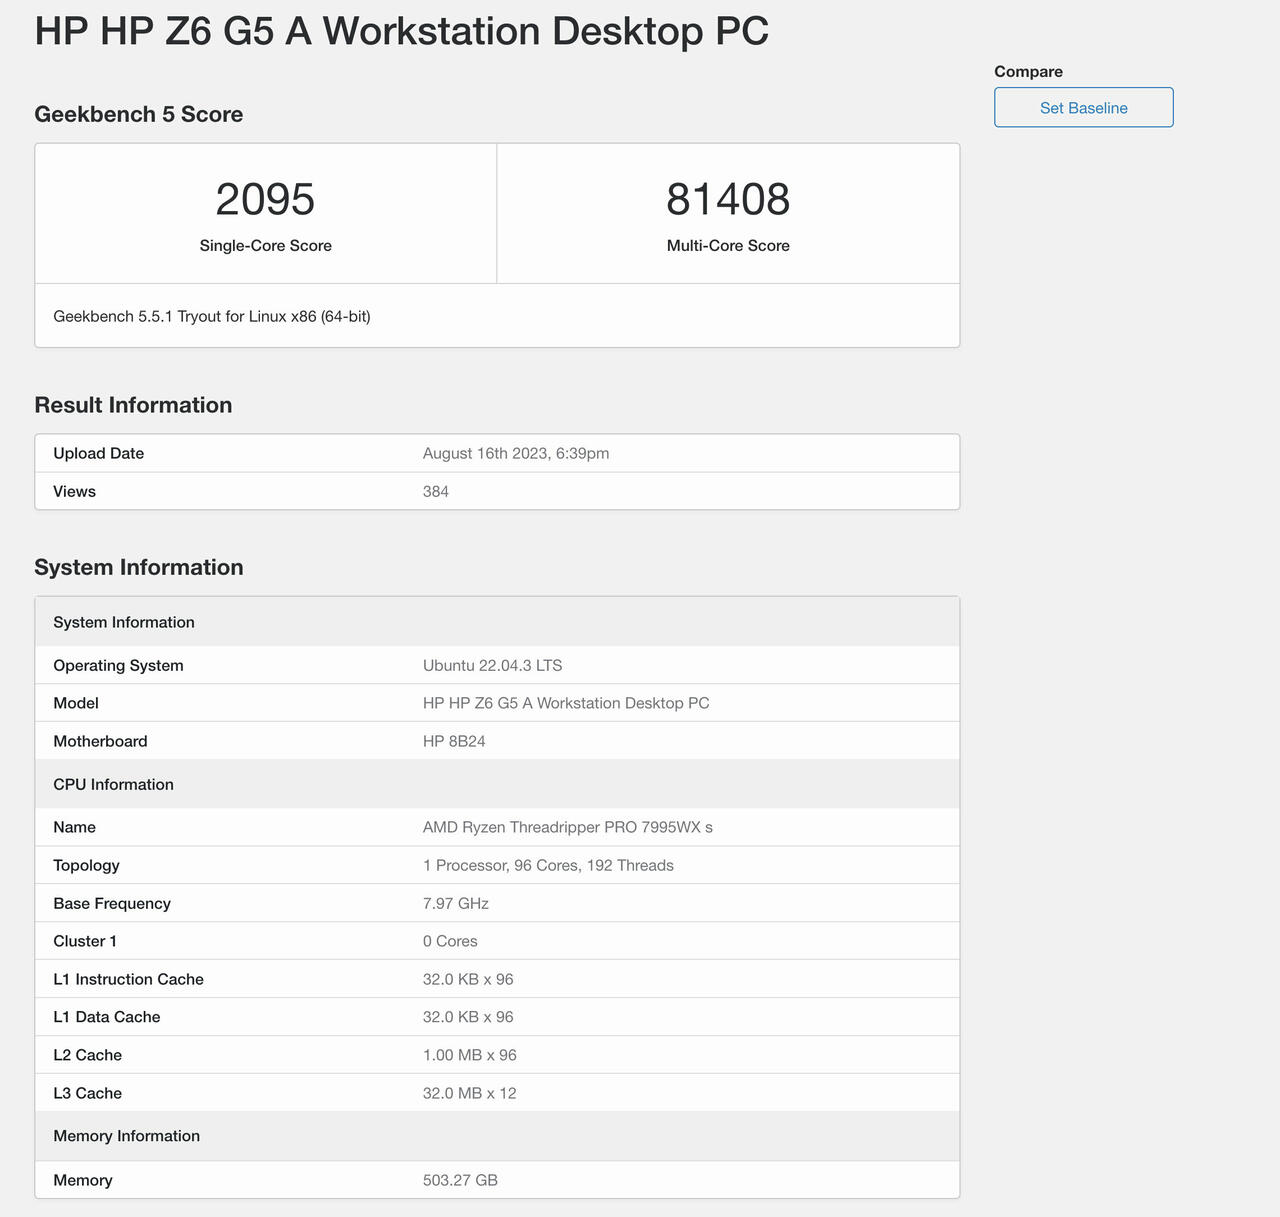
Task: Click the Topology label
Action: 86,865
